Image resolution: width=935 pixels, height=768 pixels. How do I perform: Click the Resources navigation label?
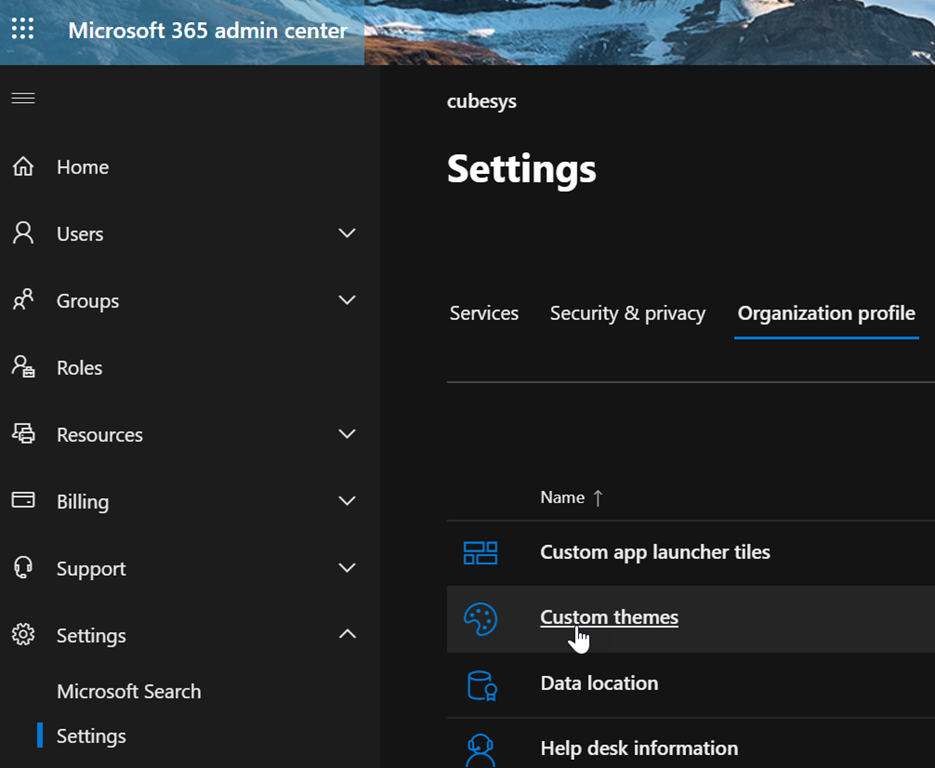tap(100, 435)
